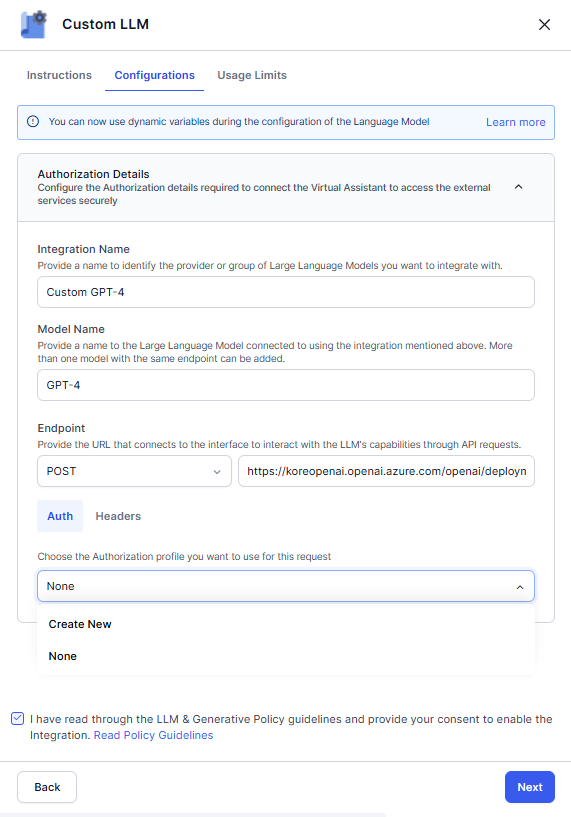
Task: Open Read Policy Guidelines link
Action: (154, 735)
